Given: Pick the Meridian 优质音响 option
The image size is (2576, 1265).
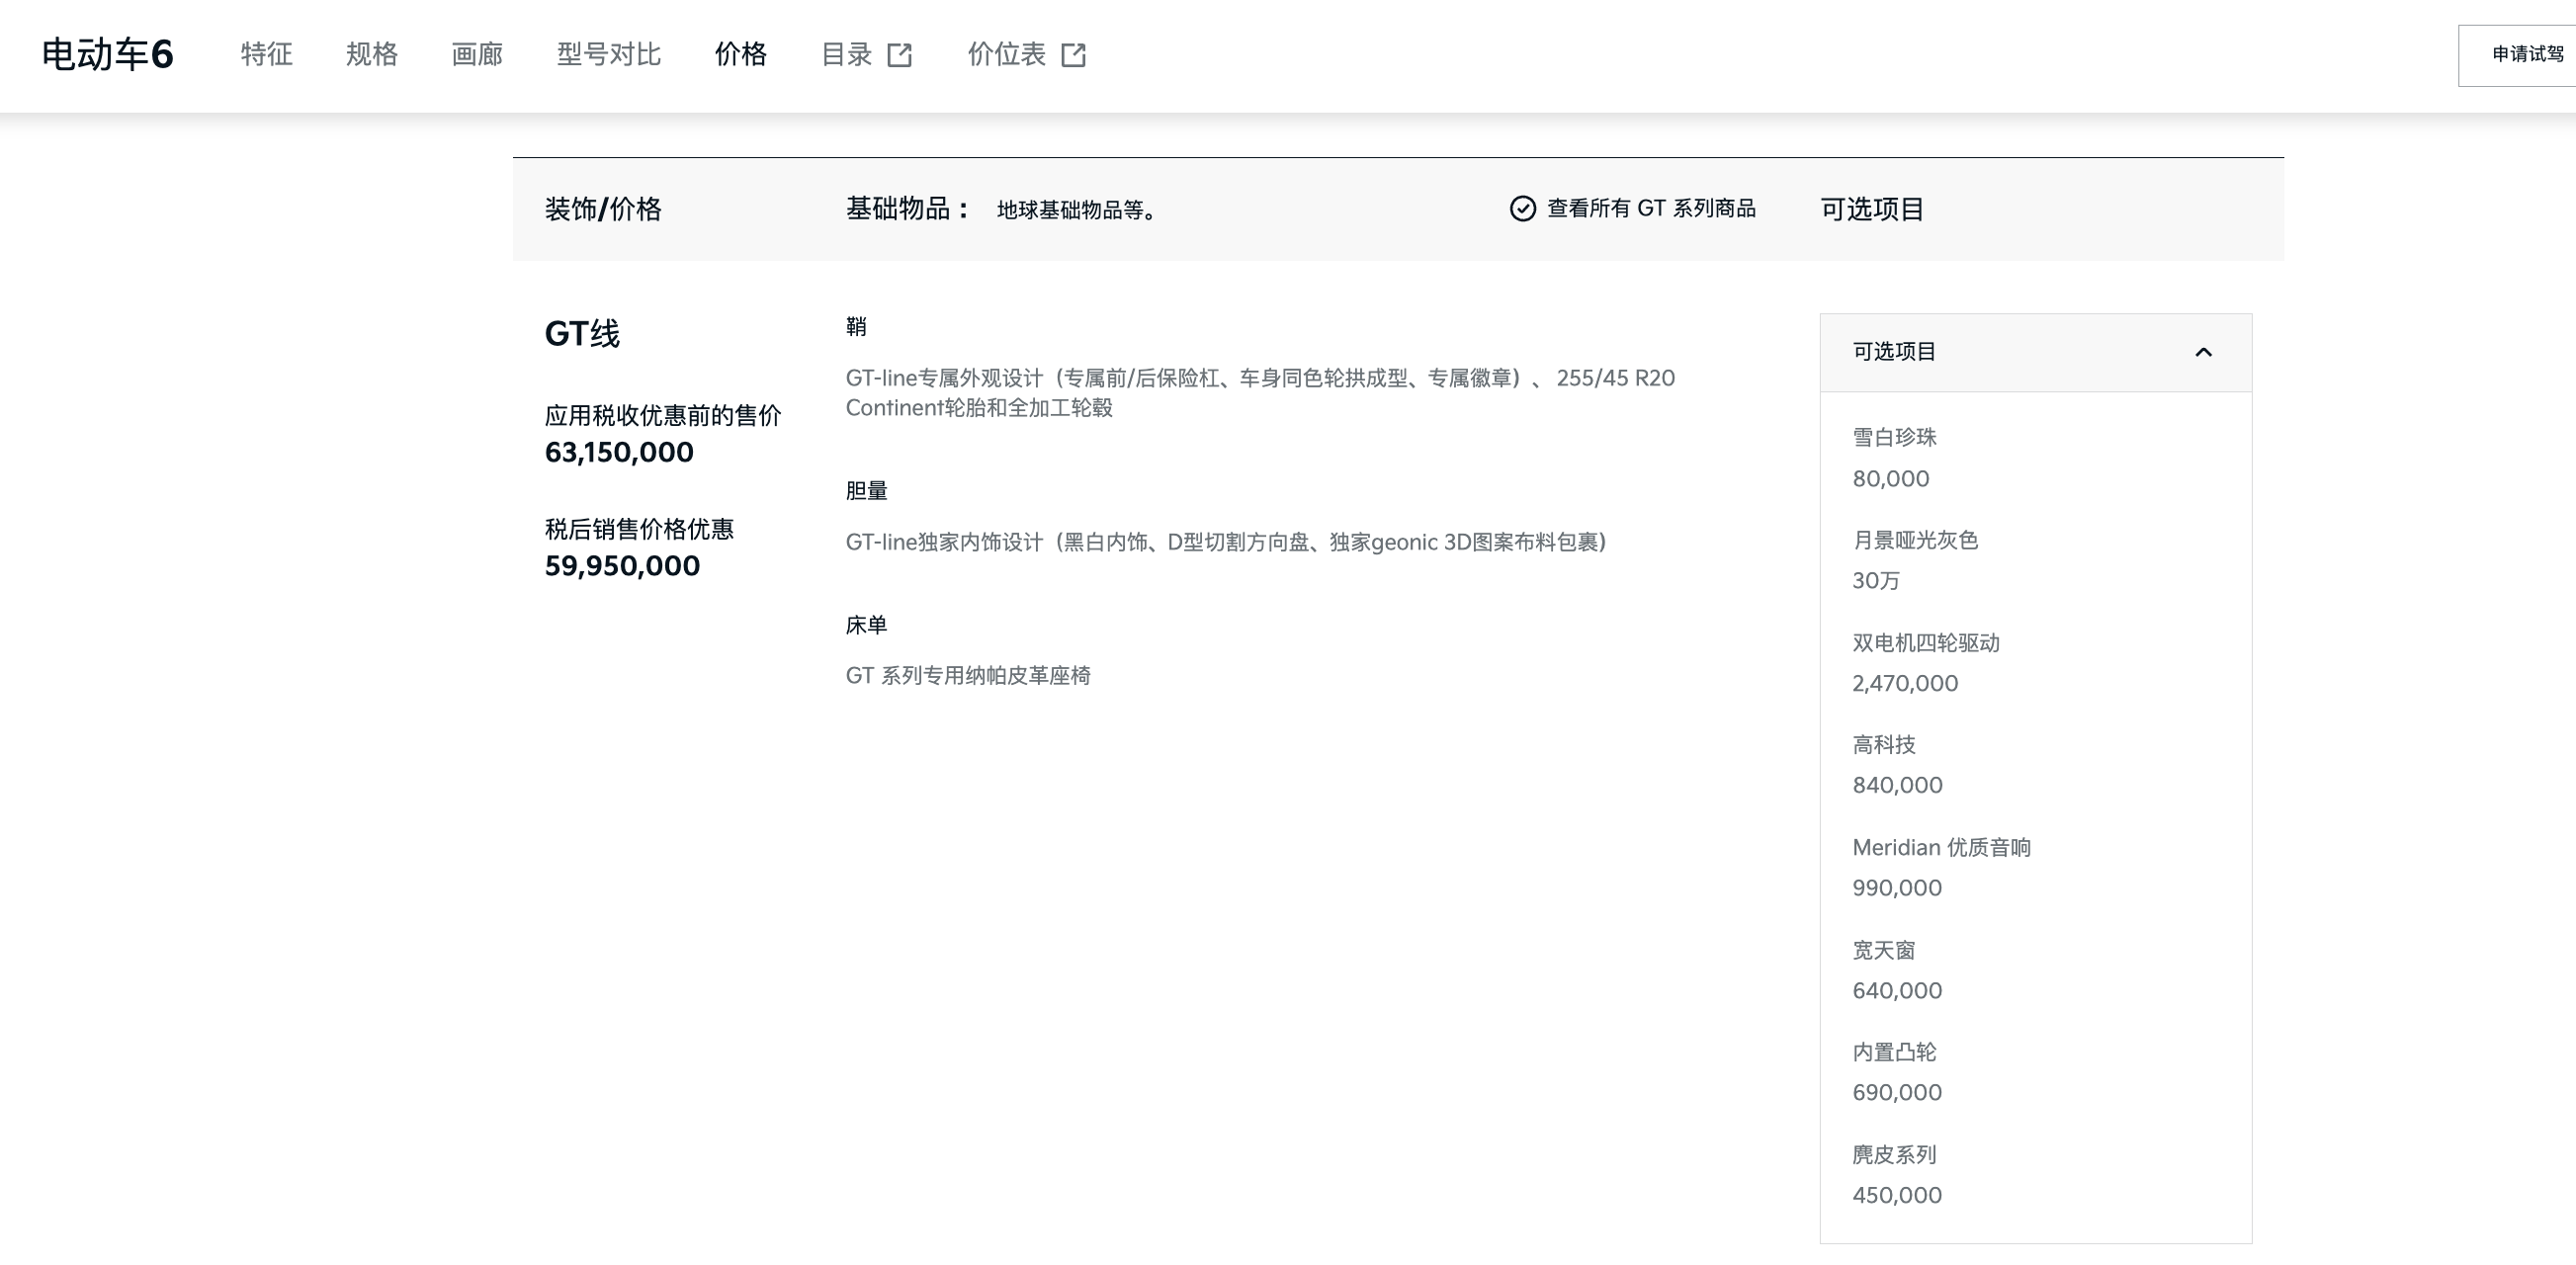Looking at the screenshot, I should click(x=1940, y=848).
